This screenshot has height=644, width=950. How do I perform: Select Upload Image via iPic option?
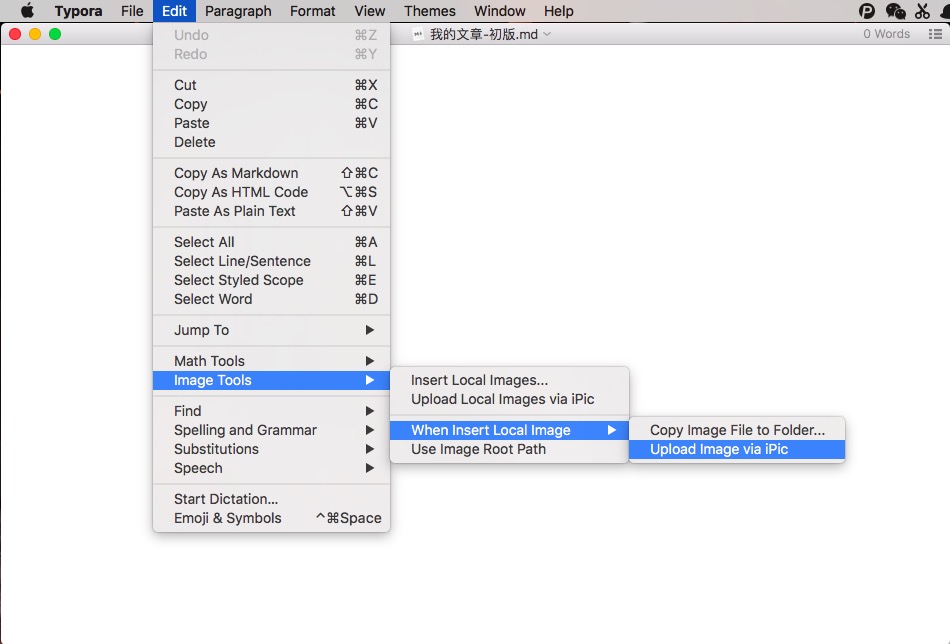737,450
